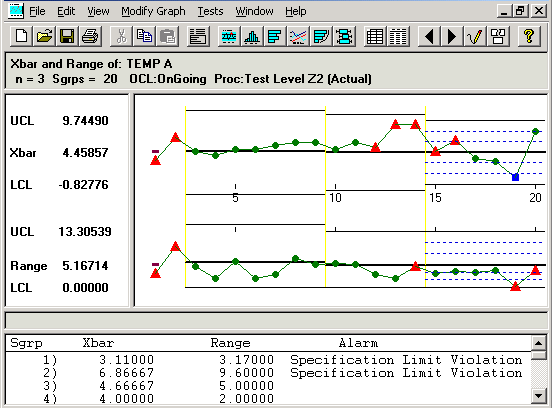Show the histogram chart icon

point(252,36)
